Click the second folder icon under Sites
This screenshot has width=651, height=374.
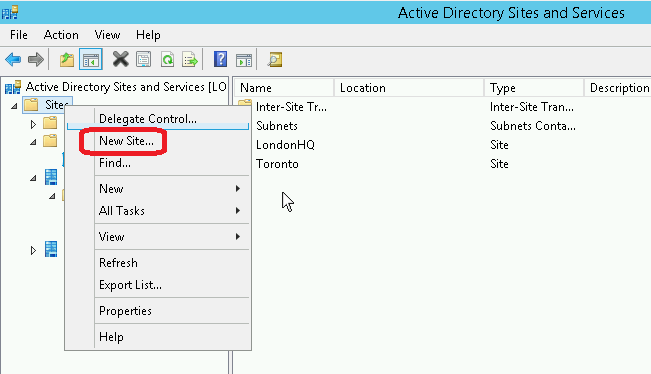pyautogui.click(x=50, y=141)
